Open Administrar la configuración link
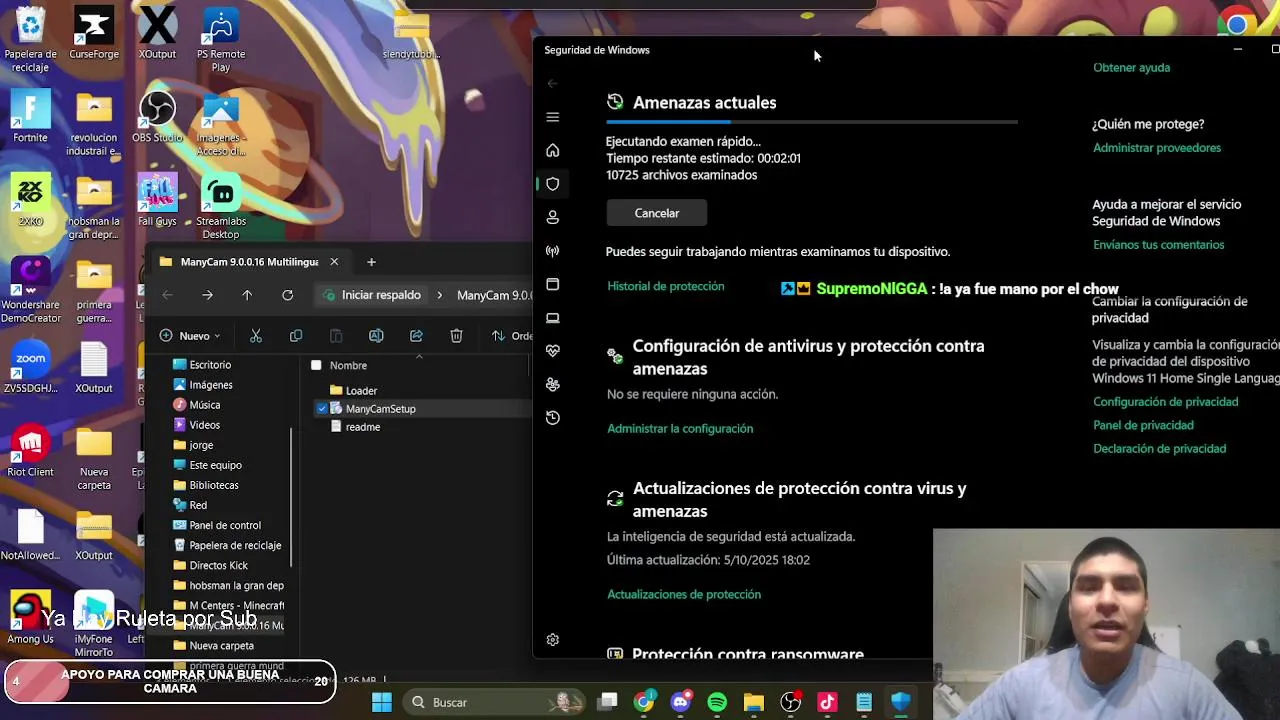Viewport: 1280px width, 720px height. [680, 428]
